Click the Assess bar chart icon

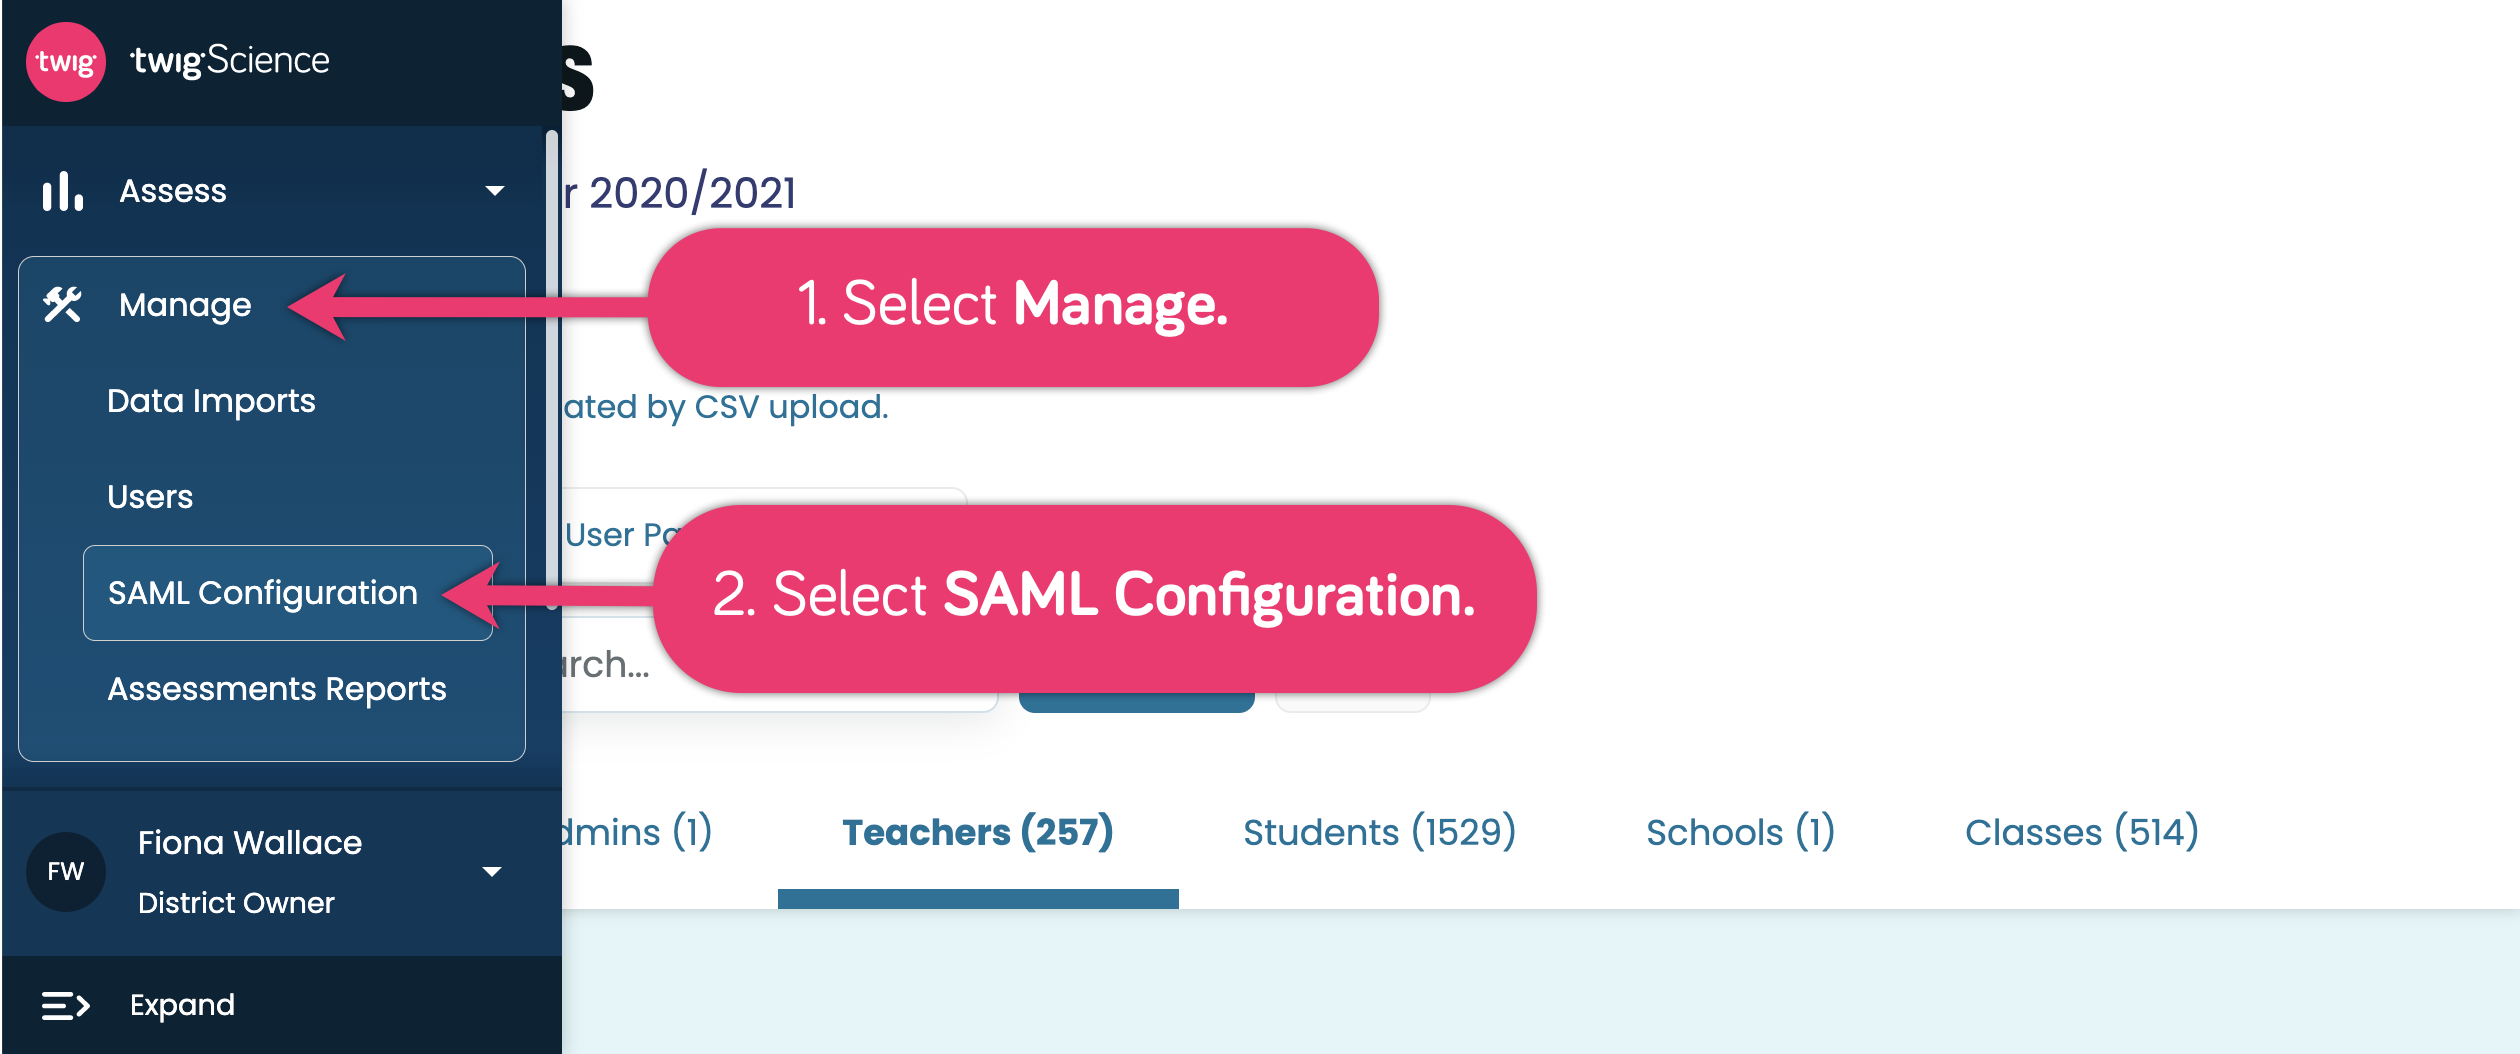click(x=62, y=191)
